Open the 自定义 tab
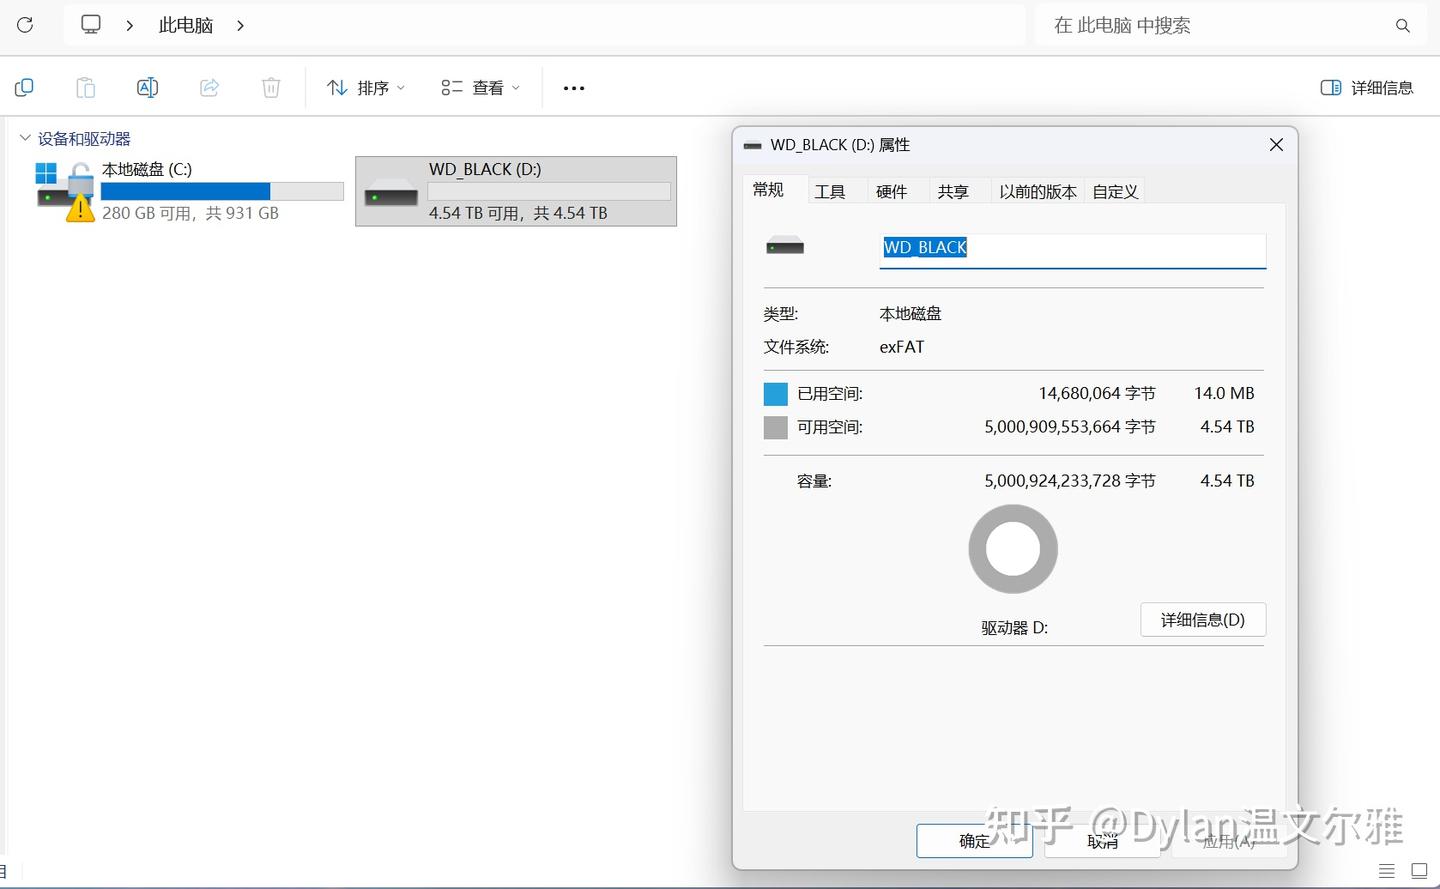Screen dimensions: 1440x889 point(1115,191)
